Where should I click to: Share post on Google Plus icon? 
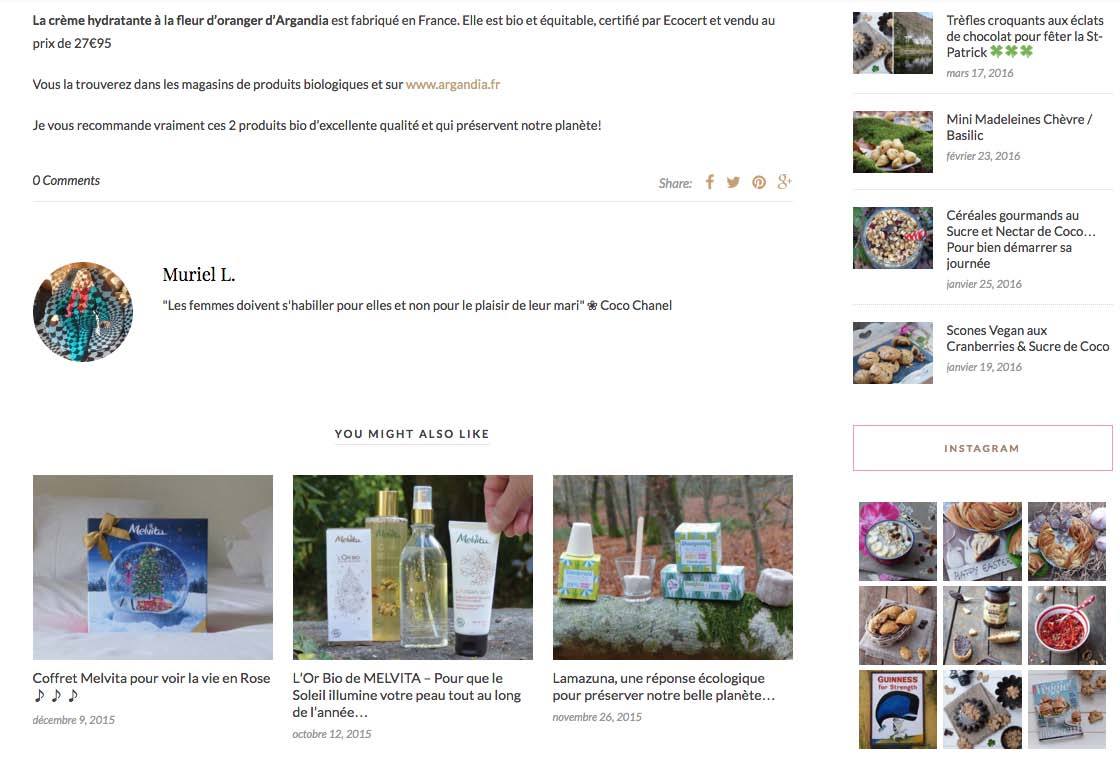pyautogui.click(x=784, y=181)
